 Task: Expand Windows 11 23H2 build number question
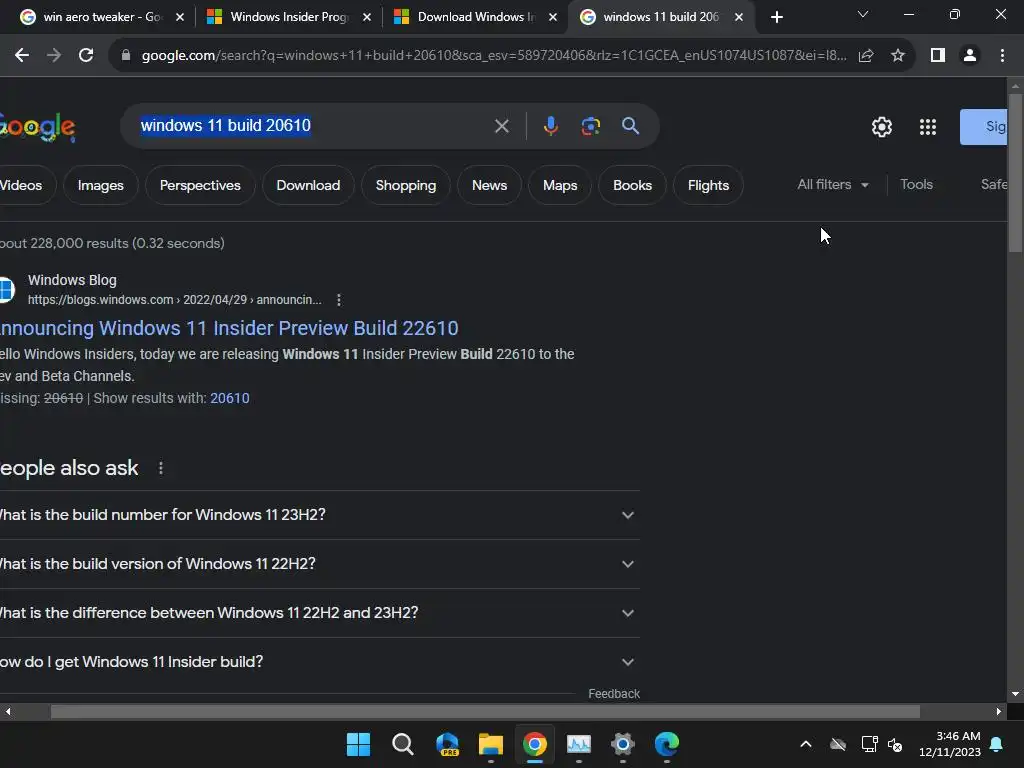[x=319, y=515]
